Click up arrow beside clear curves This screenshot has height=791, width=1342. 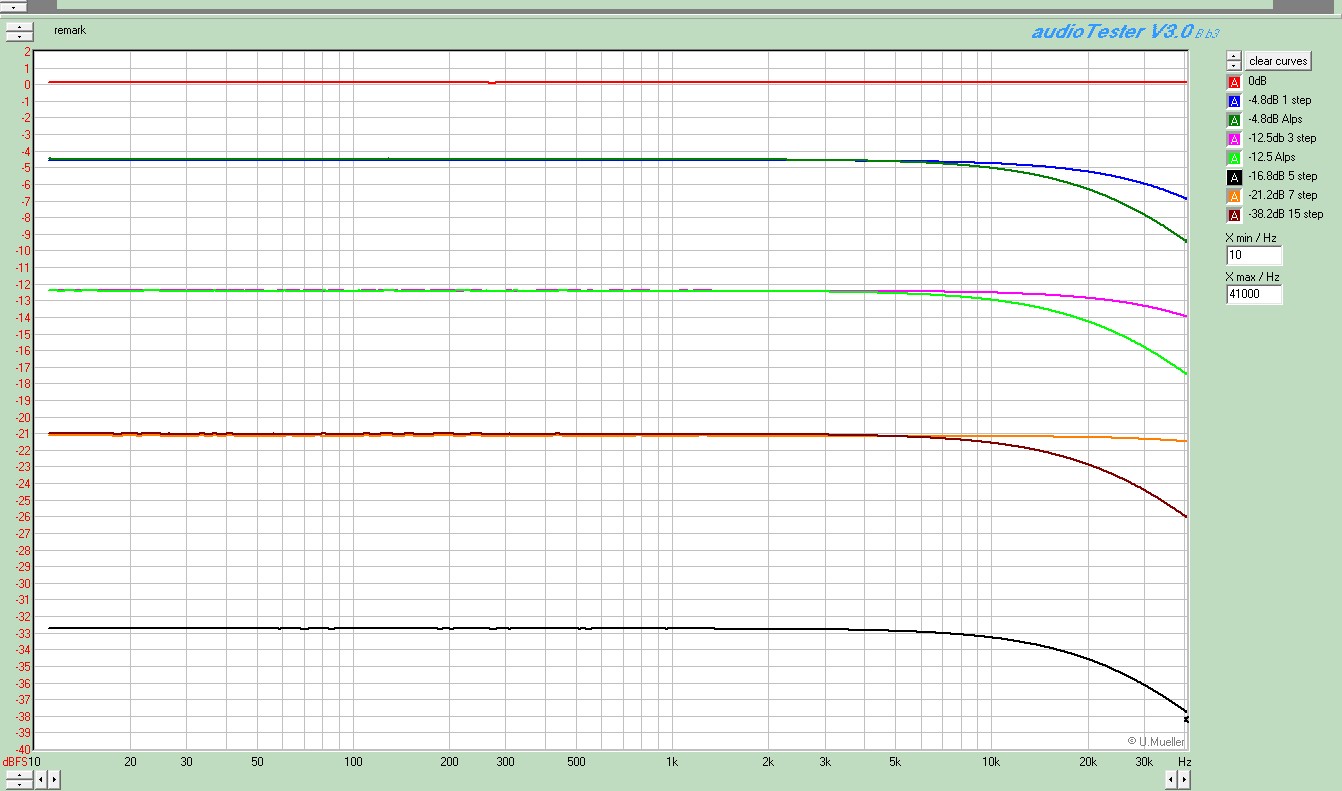(1234, 56)
